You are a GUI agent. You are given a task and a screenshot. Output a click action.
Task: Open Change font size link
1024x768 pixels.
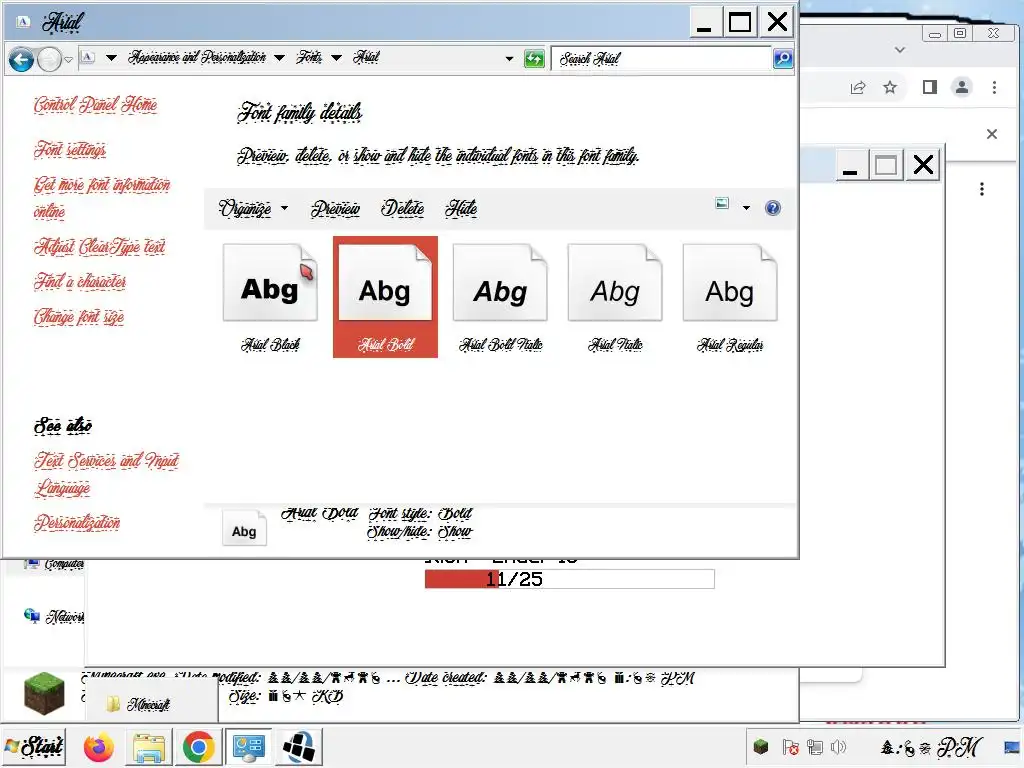pyautogui.click(x=79, y=317)
